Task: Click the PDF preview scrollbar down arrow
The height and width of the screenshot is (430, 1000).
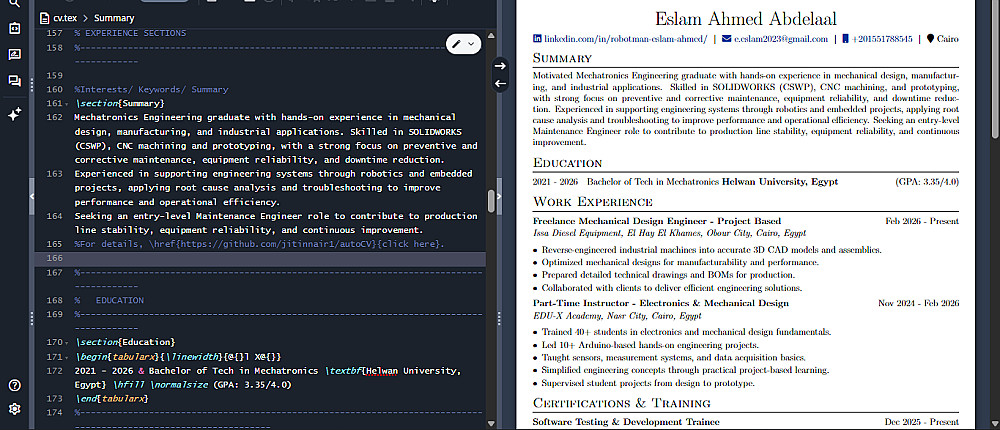Action: [x=996, y=423]
